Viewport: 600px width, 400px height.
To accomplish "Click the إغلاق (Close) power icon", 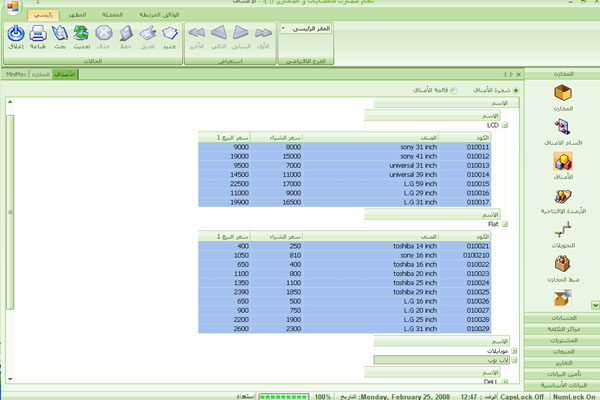I will (x=15, y=35).
